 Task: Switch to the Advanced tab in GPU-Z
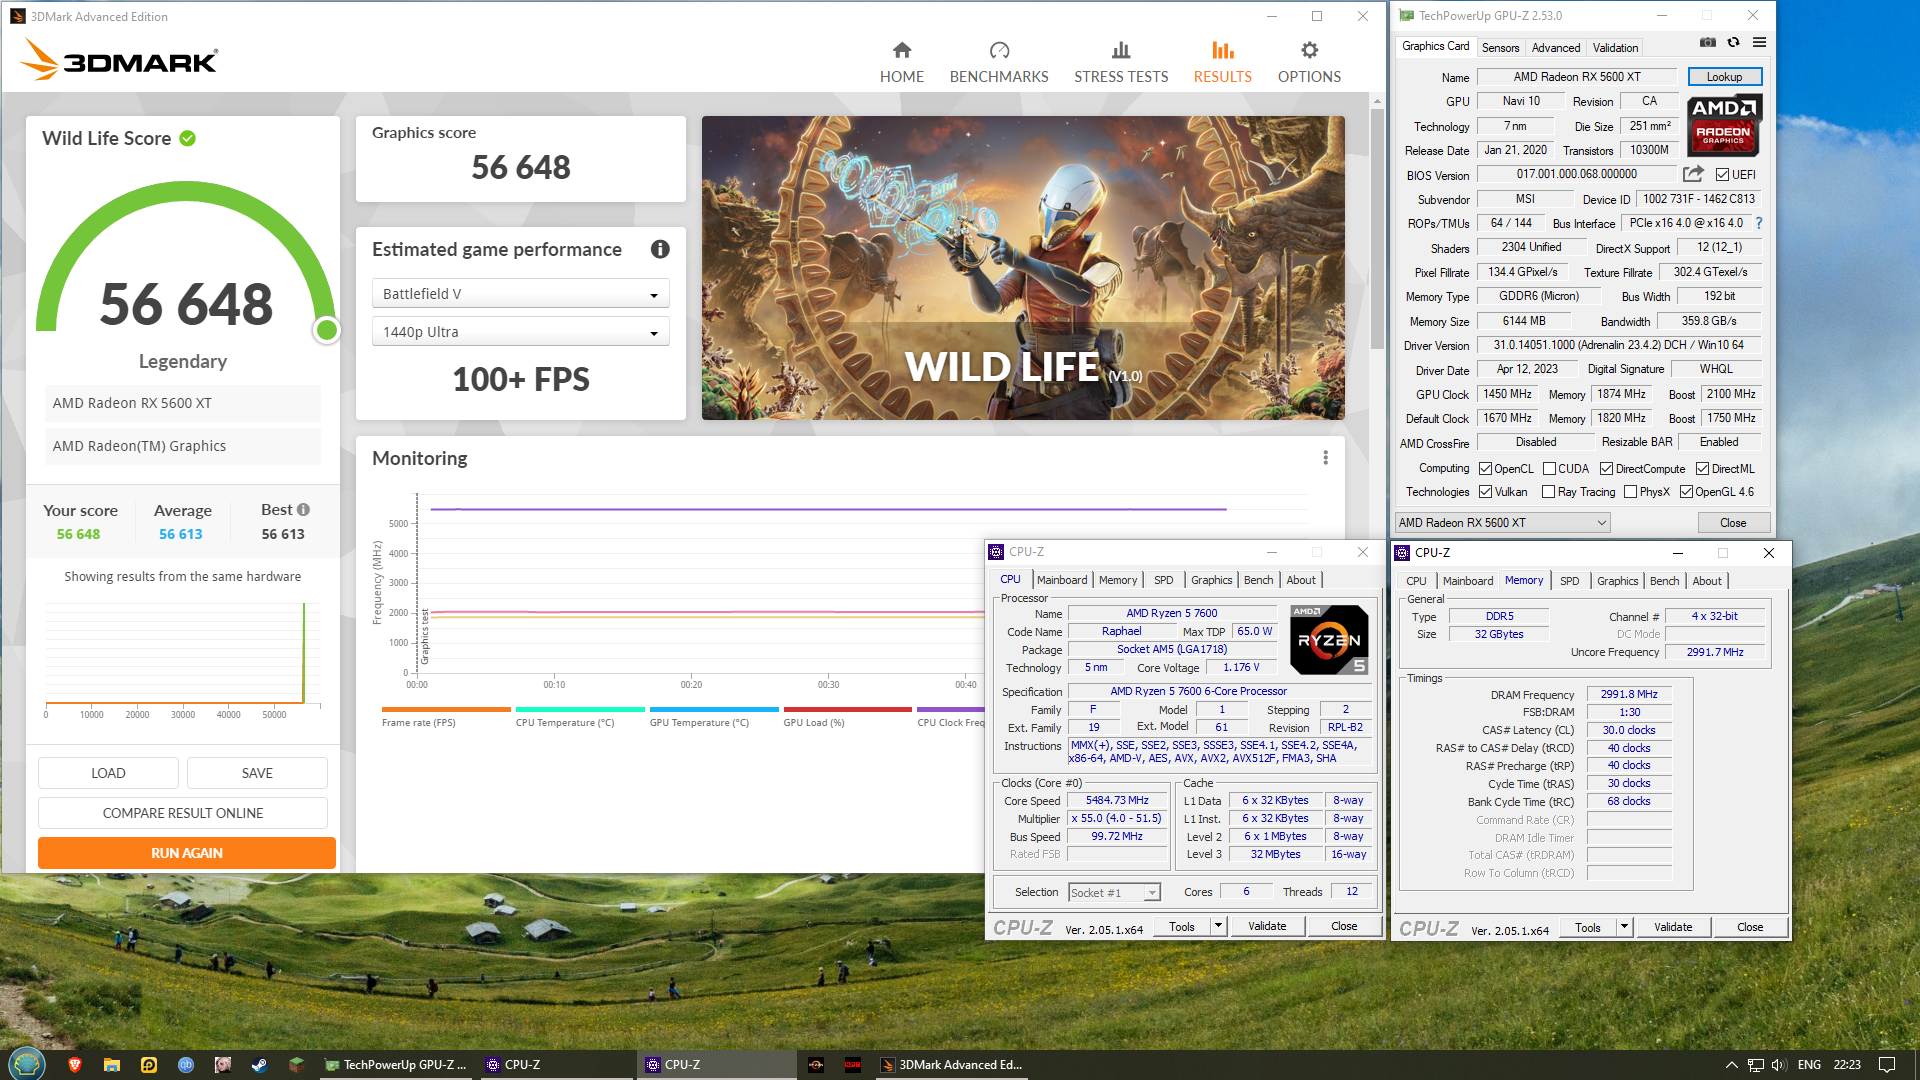[1556, 48]
